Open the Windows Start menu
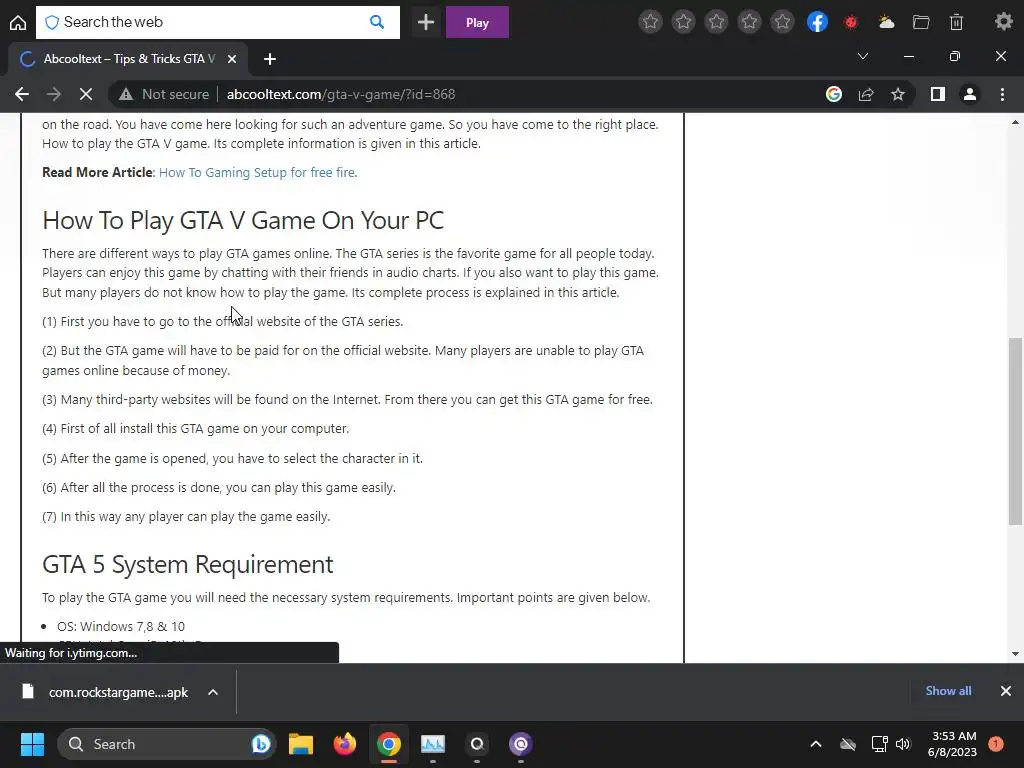 pos(32,744)
